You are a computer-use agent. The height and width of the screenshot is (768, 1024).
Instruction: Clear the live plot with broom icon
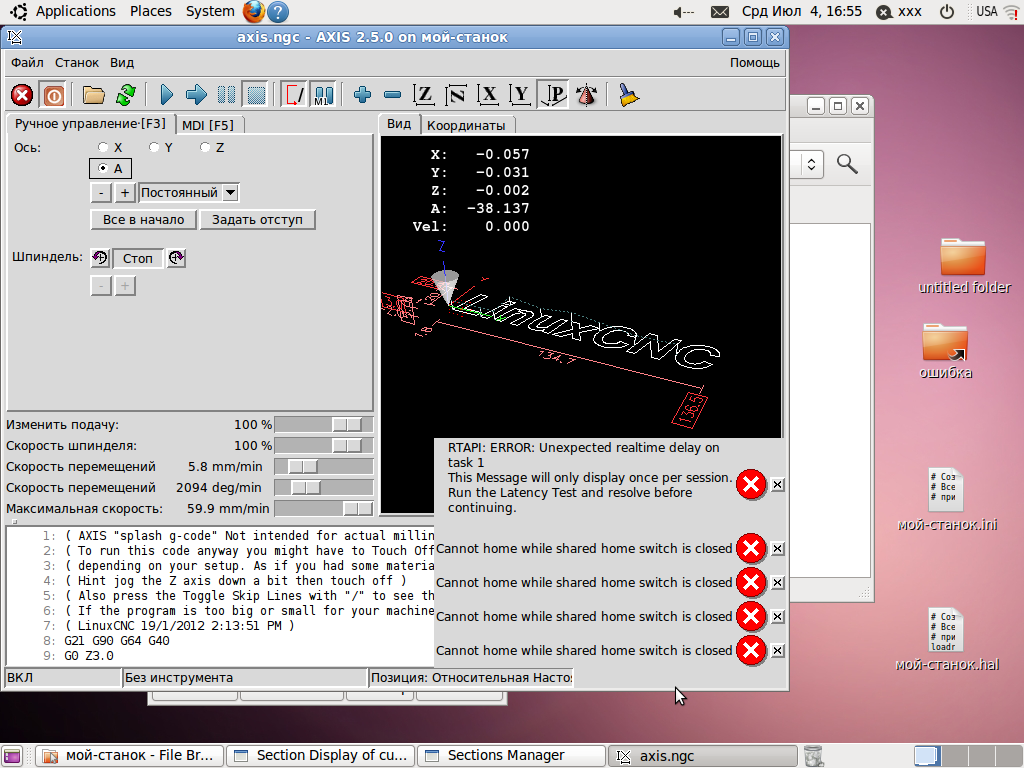tap(628, 95)
